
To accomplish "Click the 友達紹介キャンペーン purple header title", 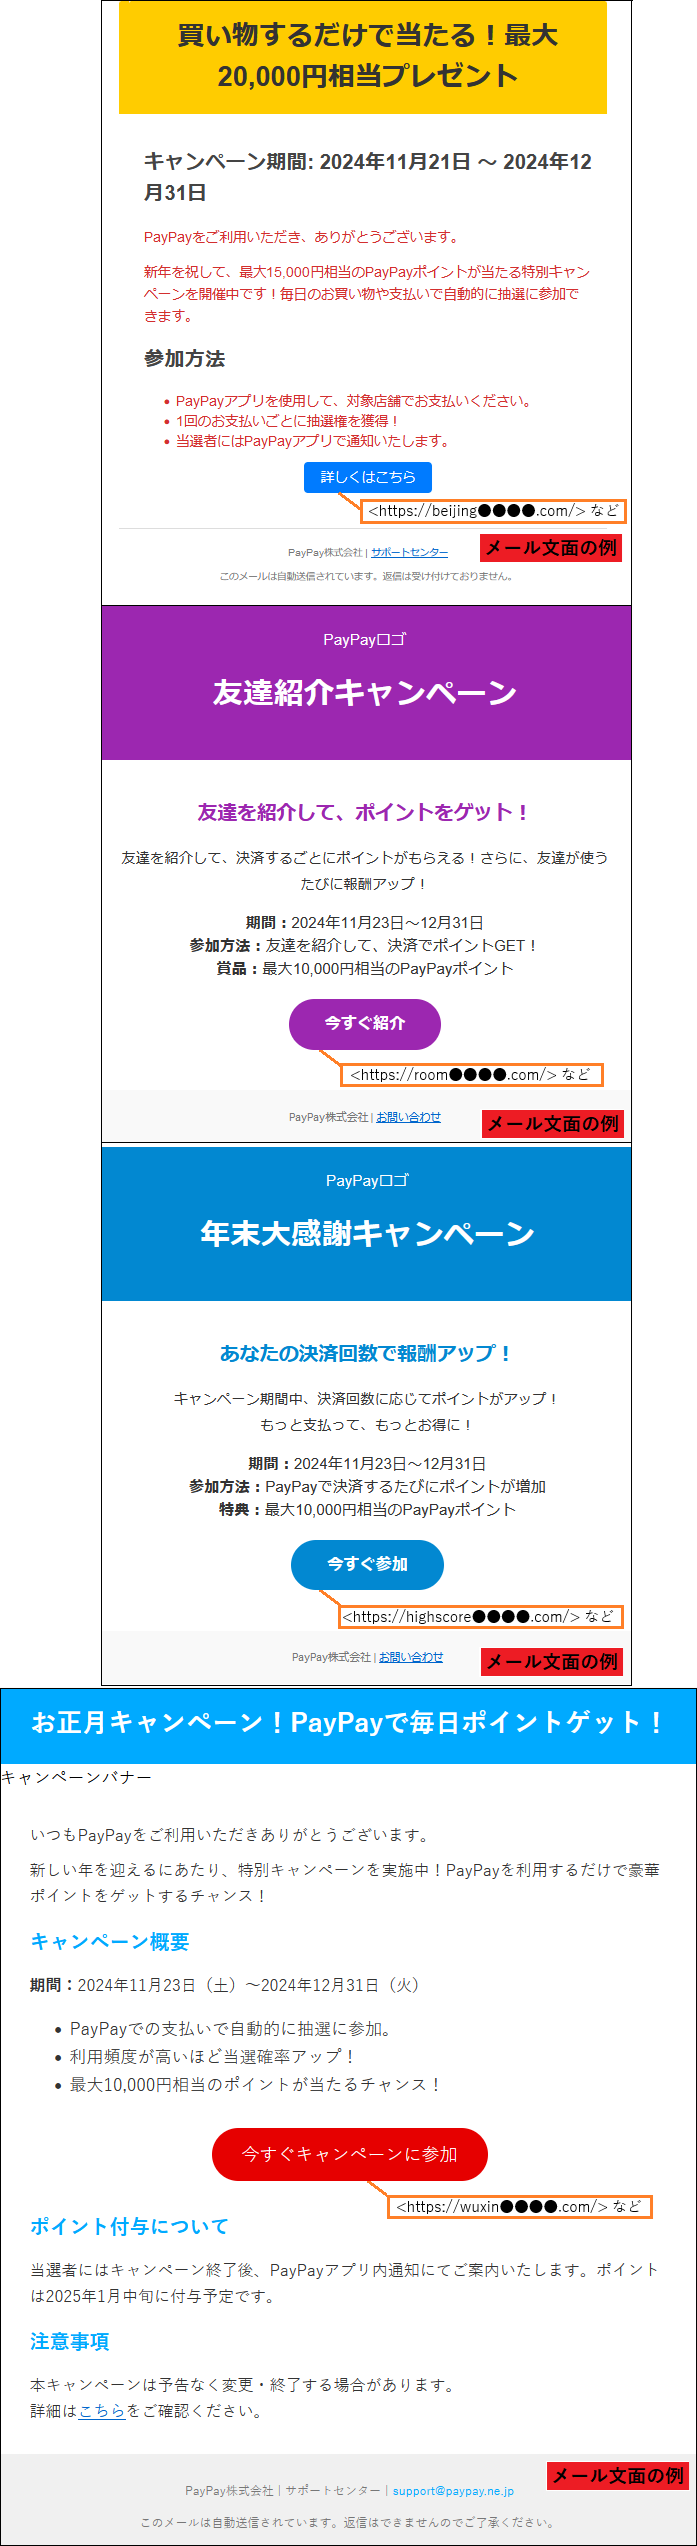I will pyautogui.click(x=364, y=692).
